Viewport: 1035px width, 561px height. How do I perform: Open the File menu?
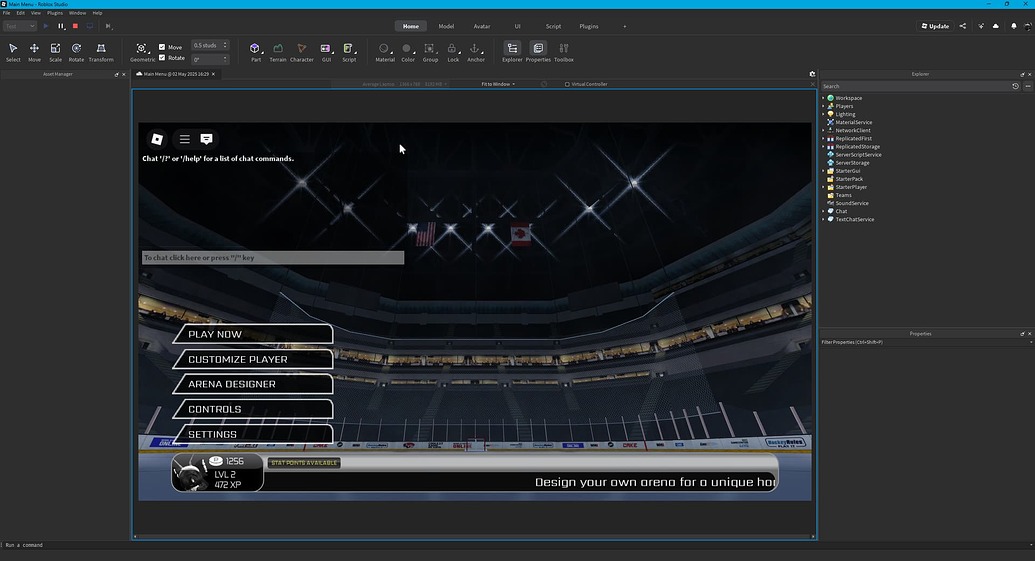(x=6, y=13)
